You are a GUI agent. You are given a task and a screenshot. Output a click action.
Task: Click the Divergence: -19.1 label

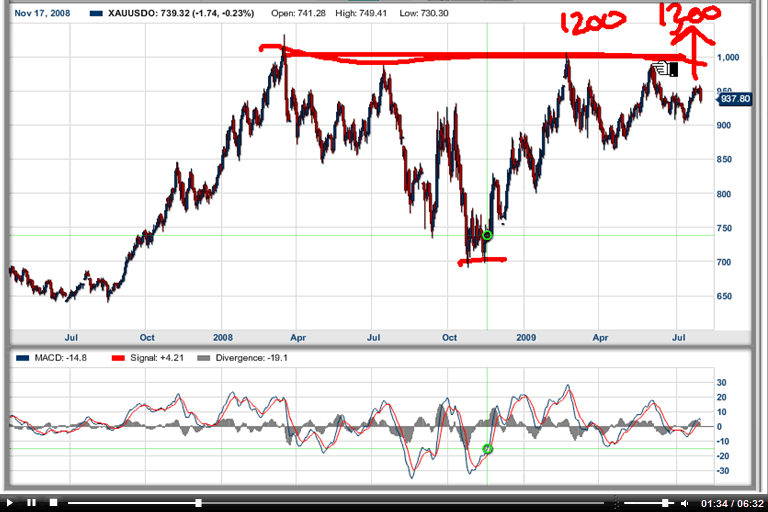[x=252, y=358]
